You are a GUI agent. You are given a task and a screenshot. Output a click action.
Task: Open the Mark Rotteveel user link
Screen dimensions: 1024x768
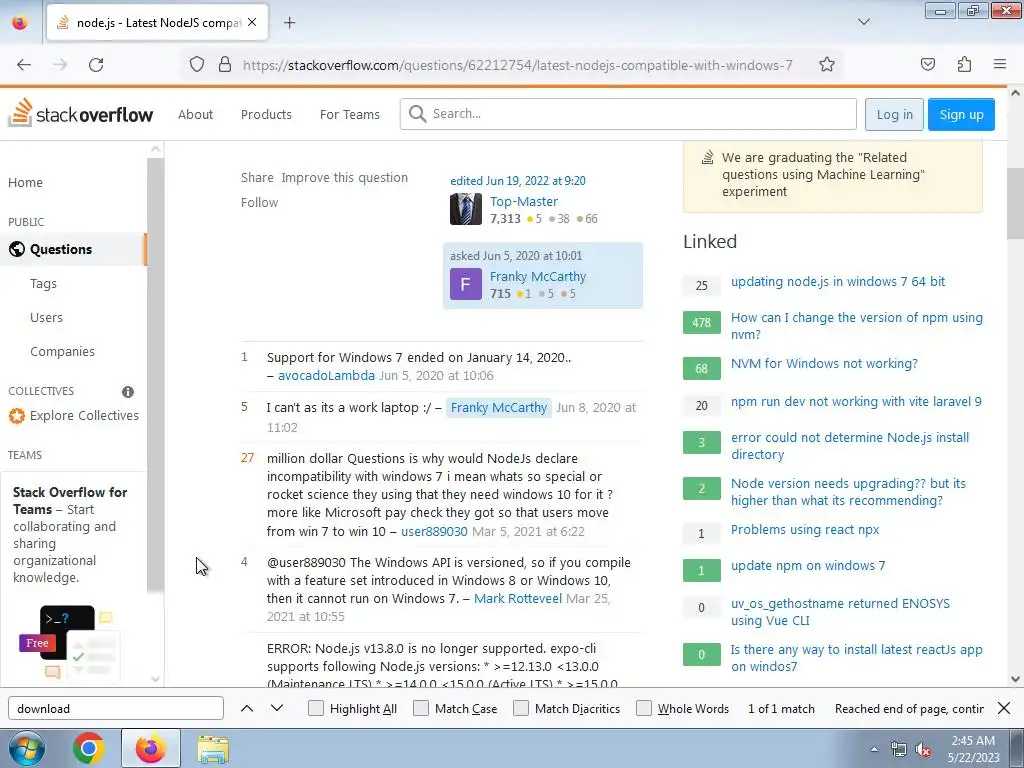click(x=517, y=598)
